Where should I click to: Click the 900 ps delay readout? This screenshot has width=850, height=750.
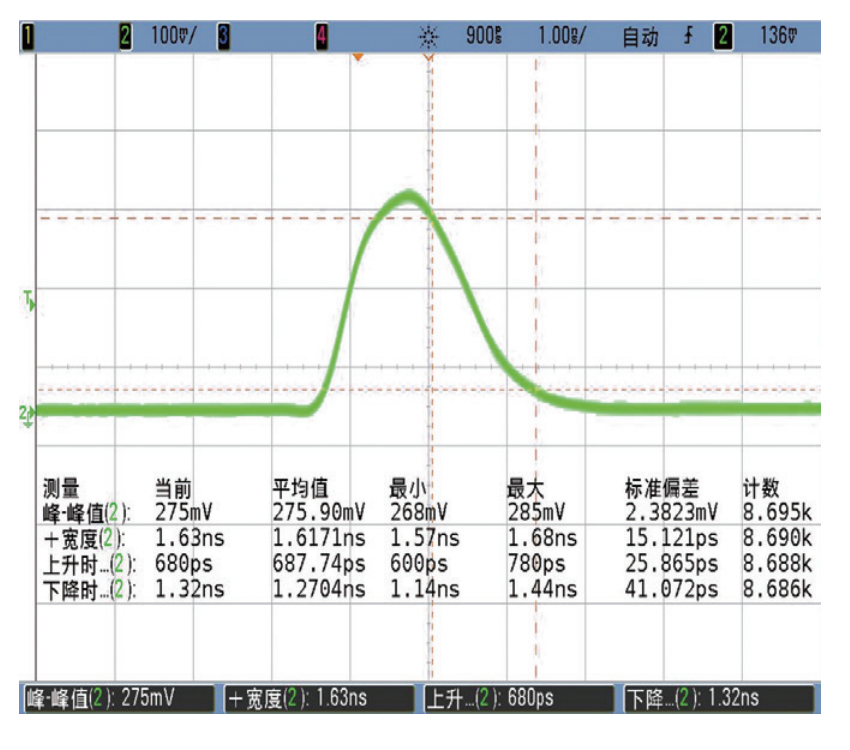click(487, 38)
